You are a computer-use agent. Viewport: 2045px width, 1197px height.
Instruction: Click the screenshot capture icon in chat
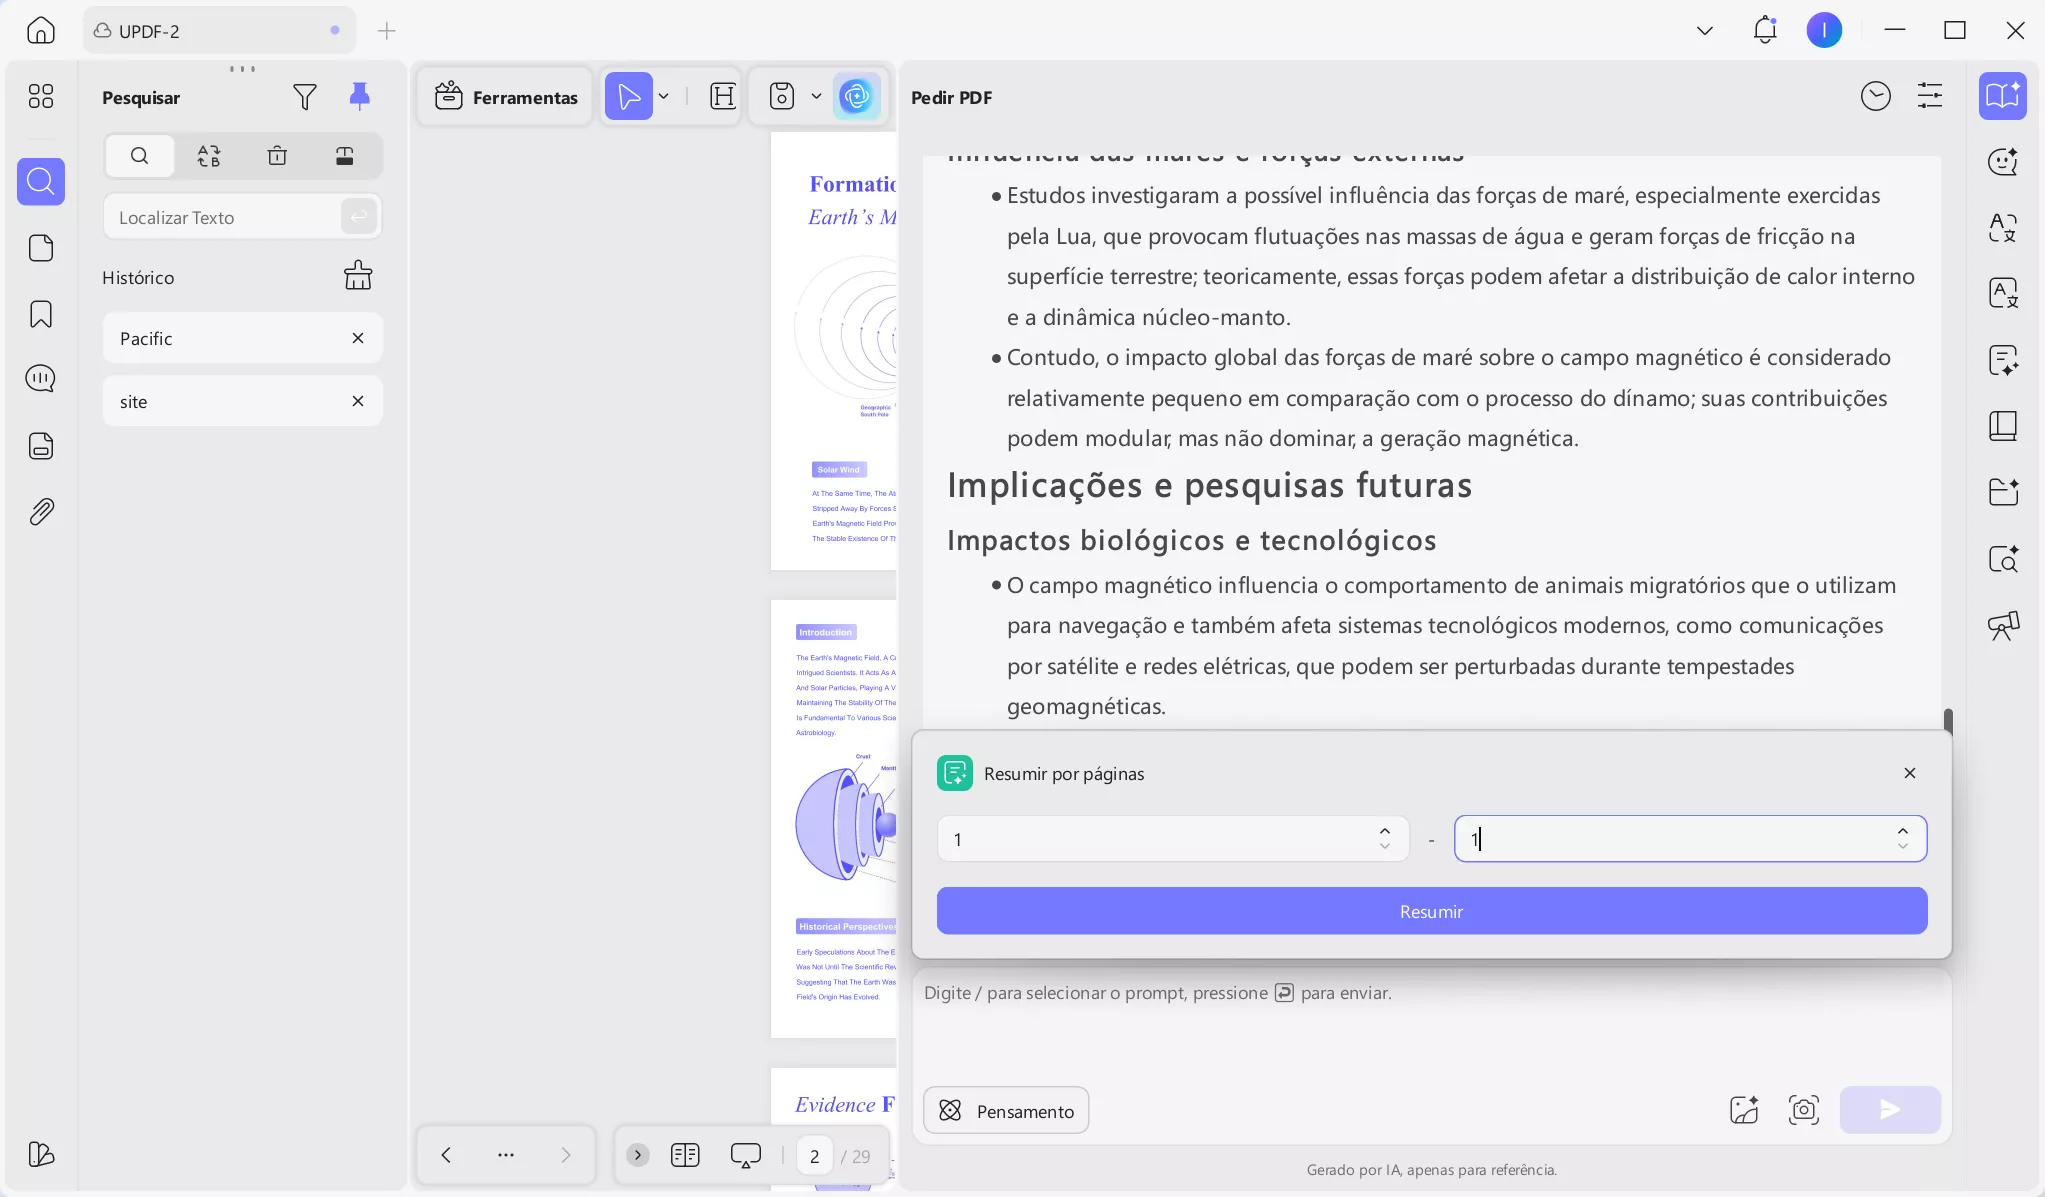[1803, 1109]
